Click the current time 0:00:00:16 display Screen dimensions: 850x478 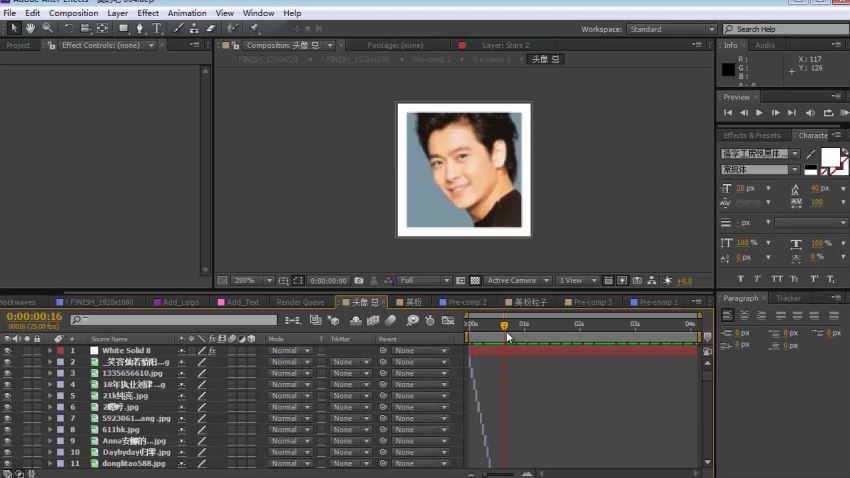(x=34, y=316)
